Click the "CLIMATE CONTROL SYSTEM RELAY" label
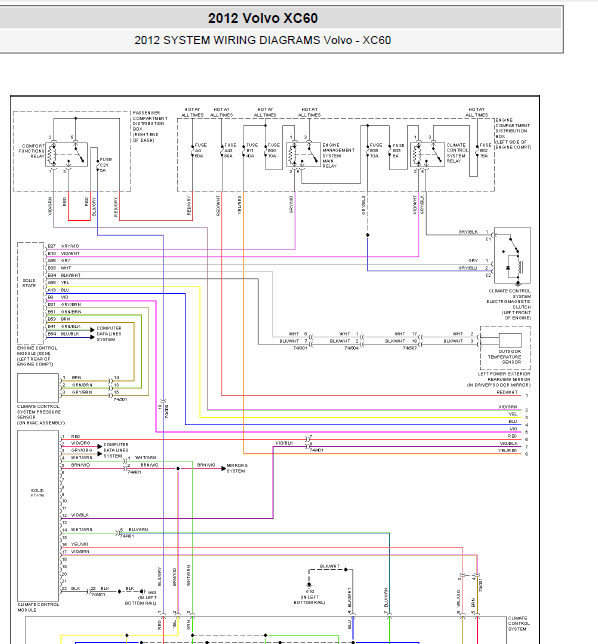This screenshot has width=598, height=644. point(457,153)
